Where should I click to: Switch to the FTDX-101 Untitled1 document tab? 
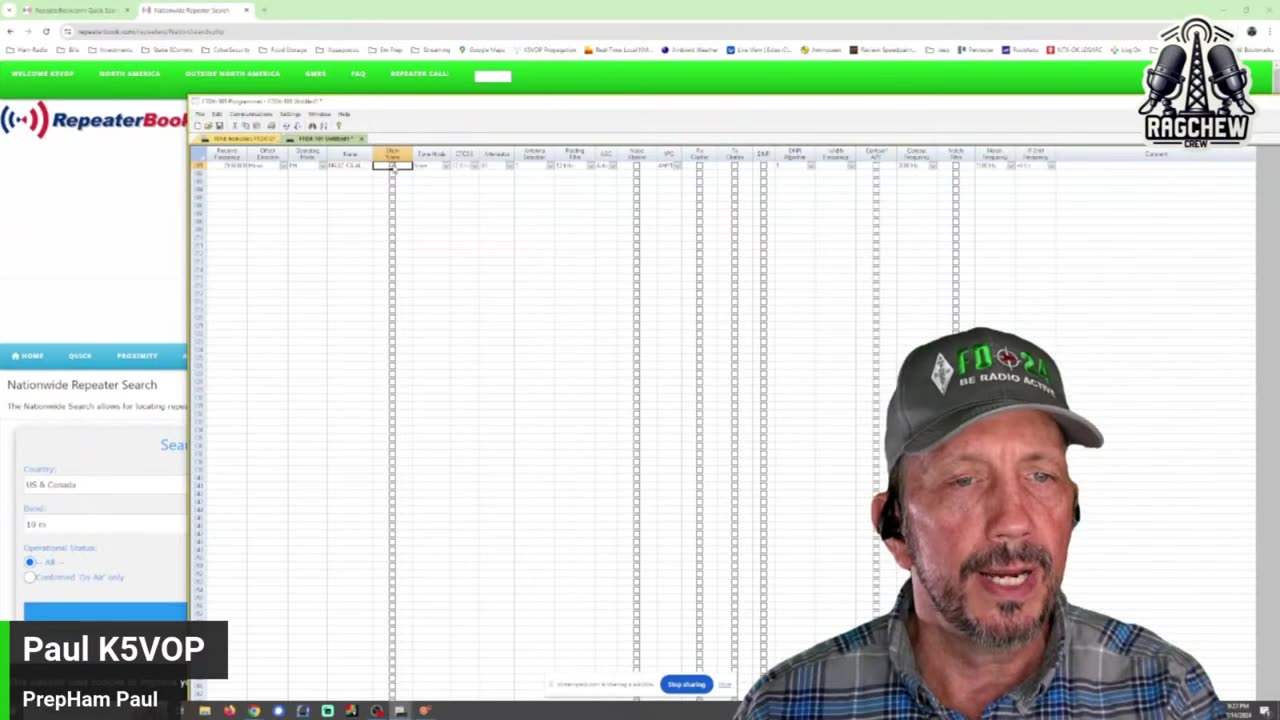[x=325, y=139]
